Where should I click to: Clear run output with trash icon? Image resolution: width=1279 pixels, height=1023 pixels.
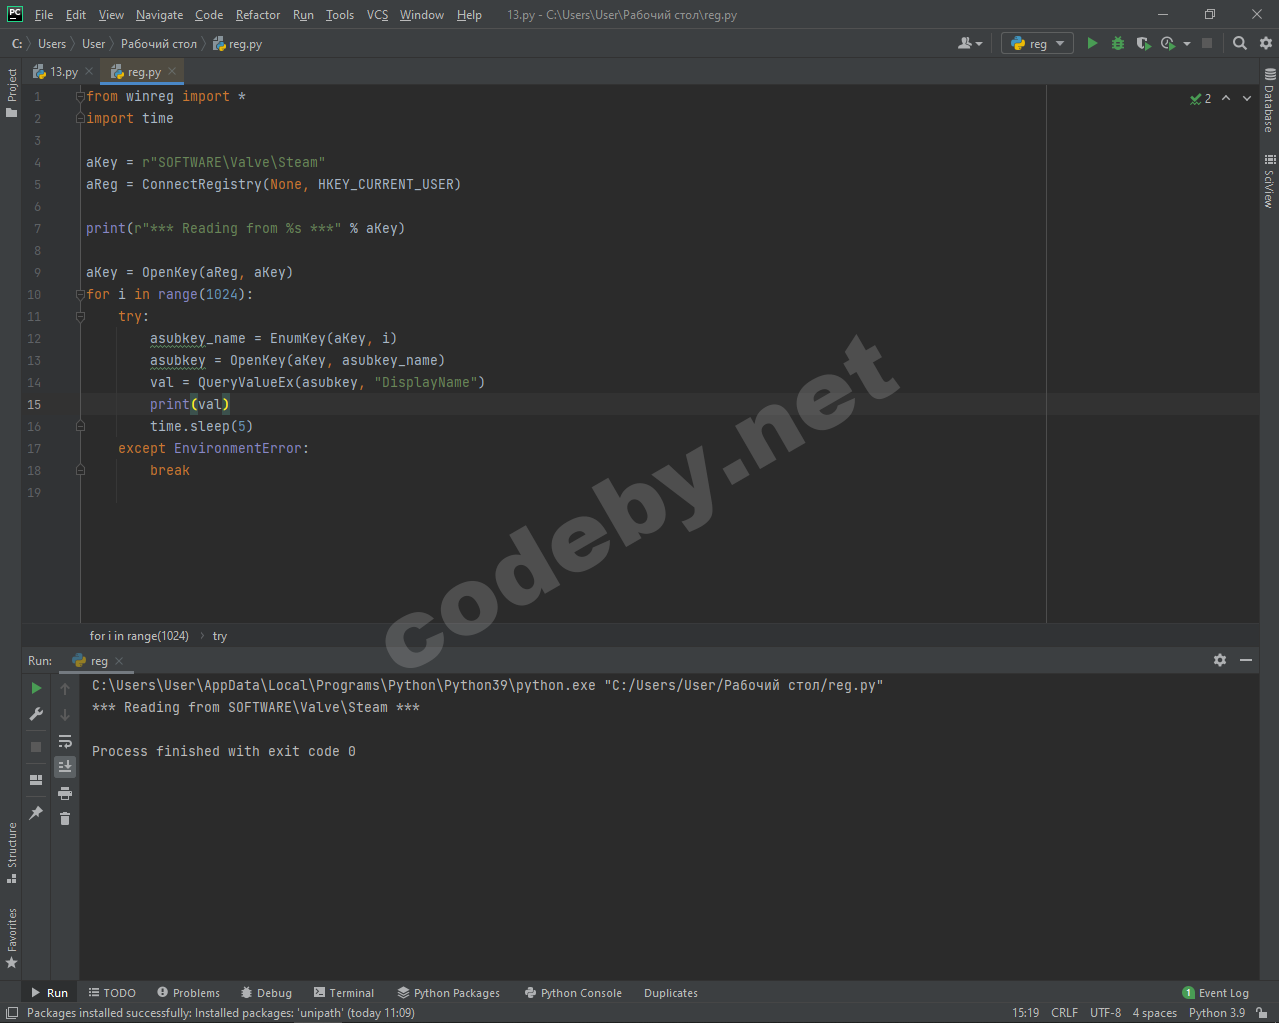tap(65, 819)
